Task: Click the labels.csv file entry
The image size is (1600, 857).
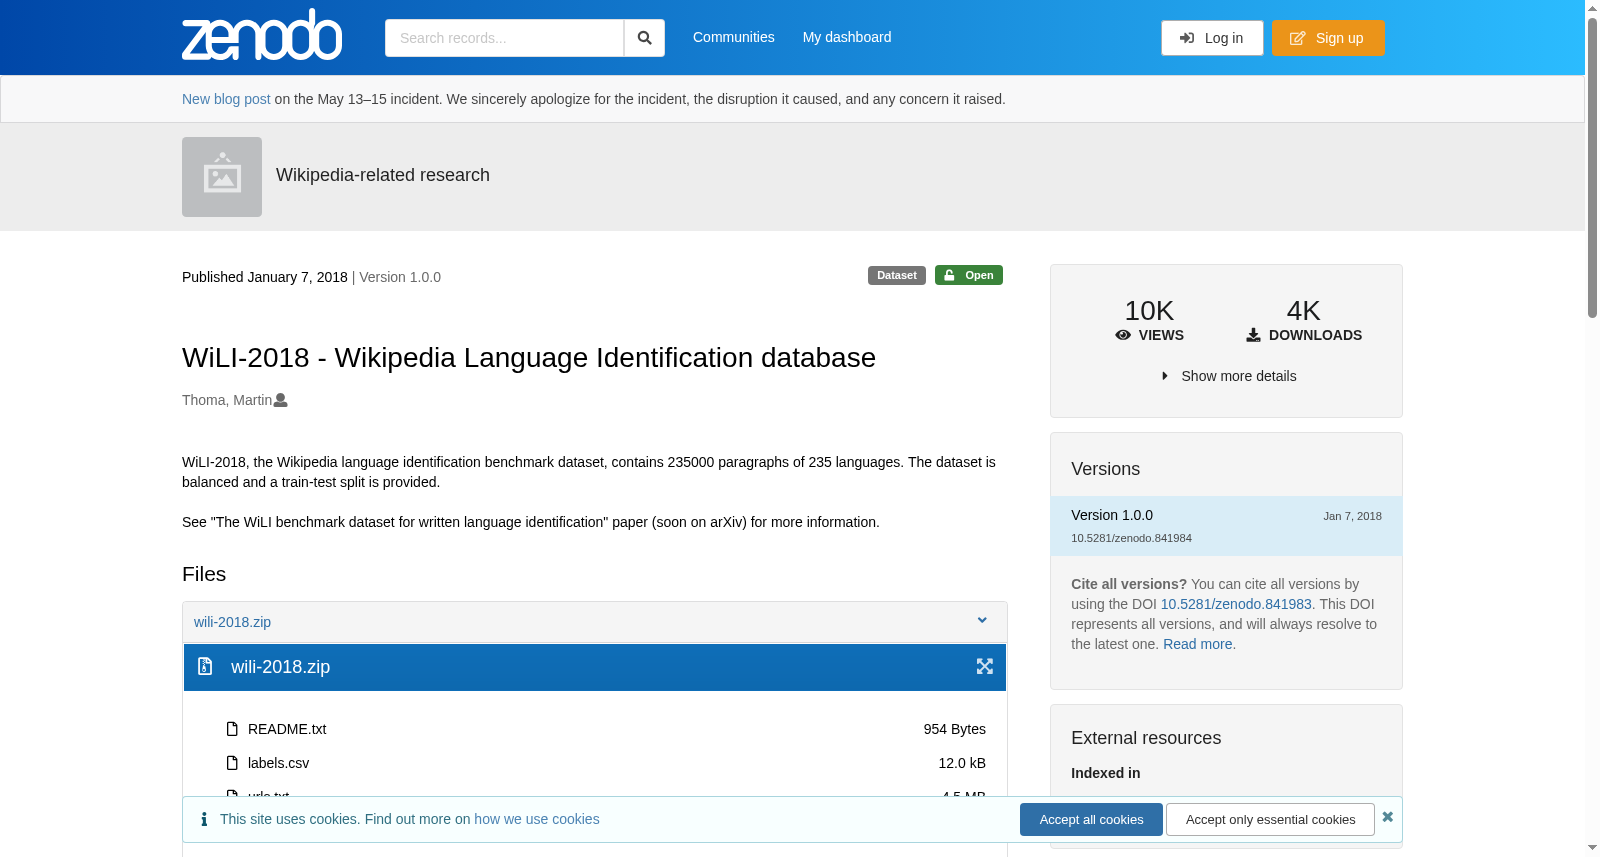Action: [278, 763]
